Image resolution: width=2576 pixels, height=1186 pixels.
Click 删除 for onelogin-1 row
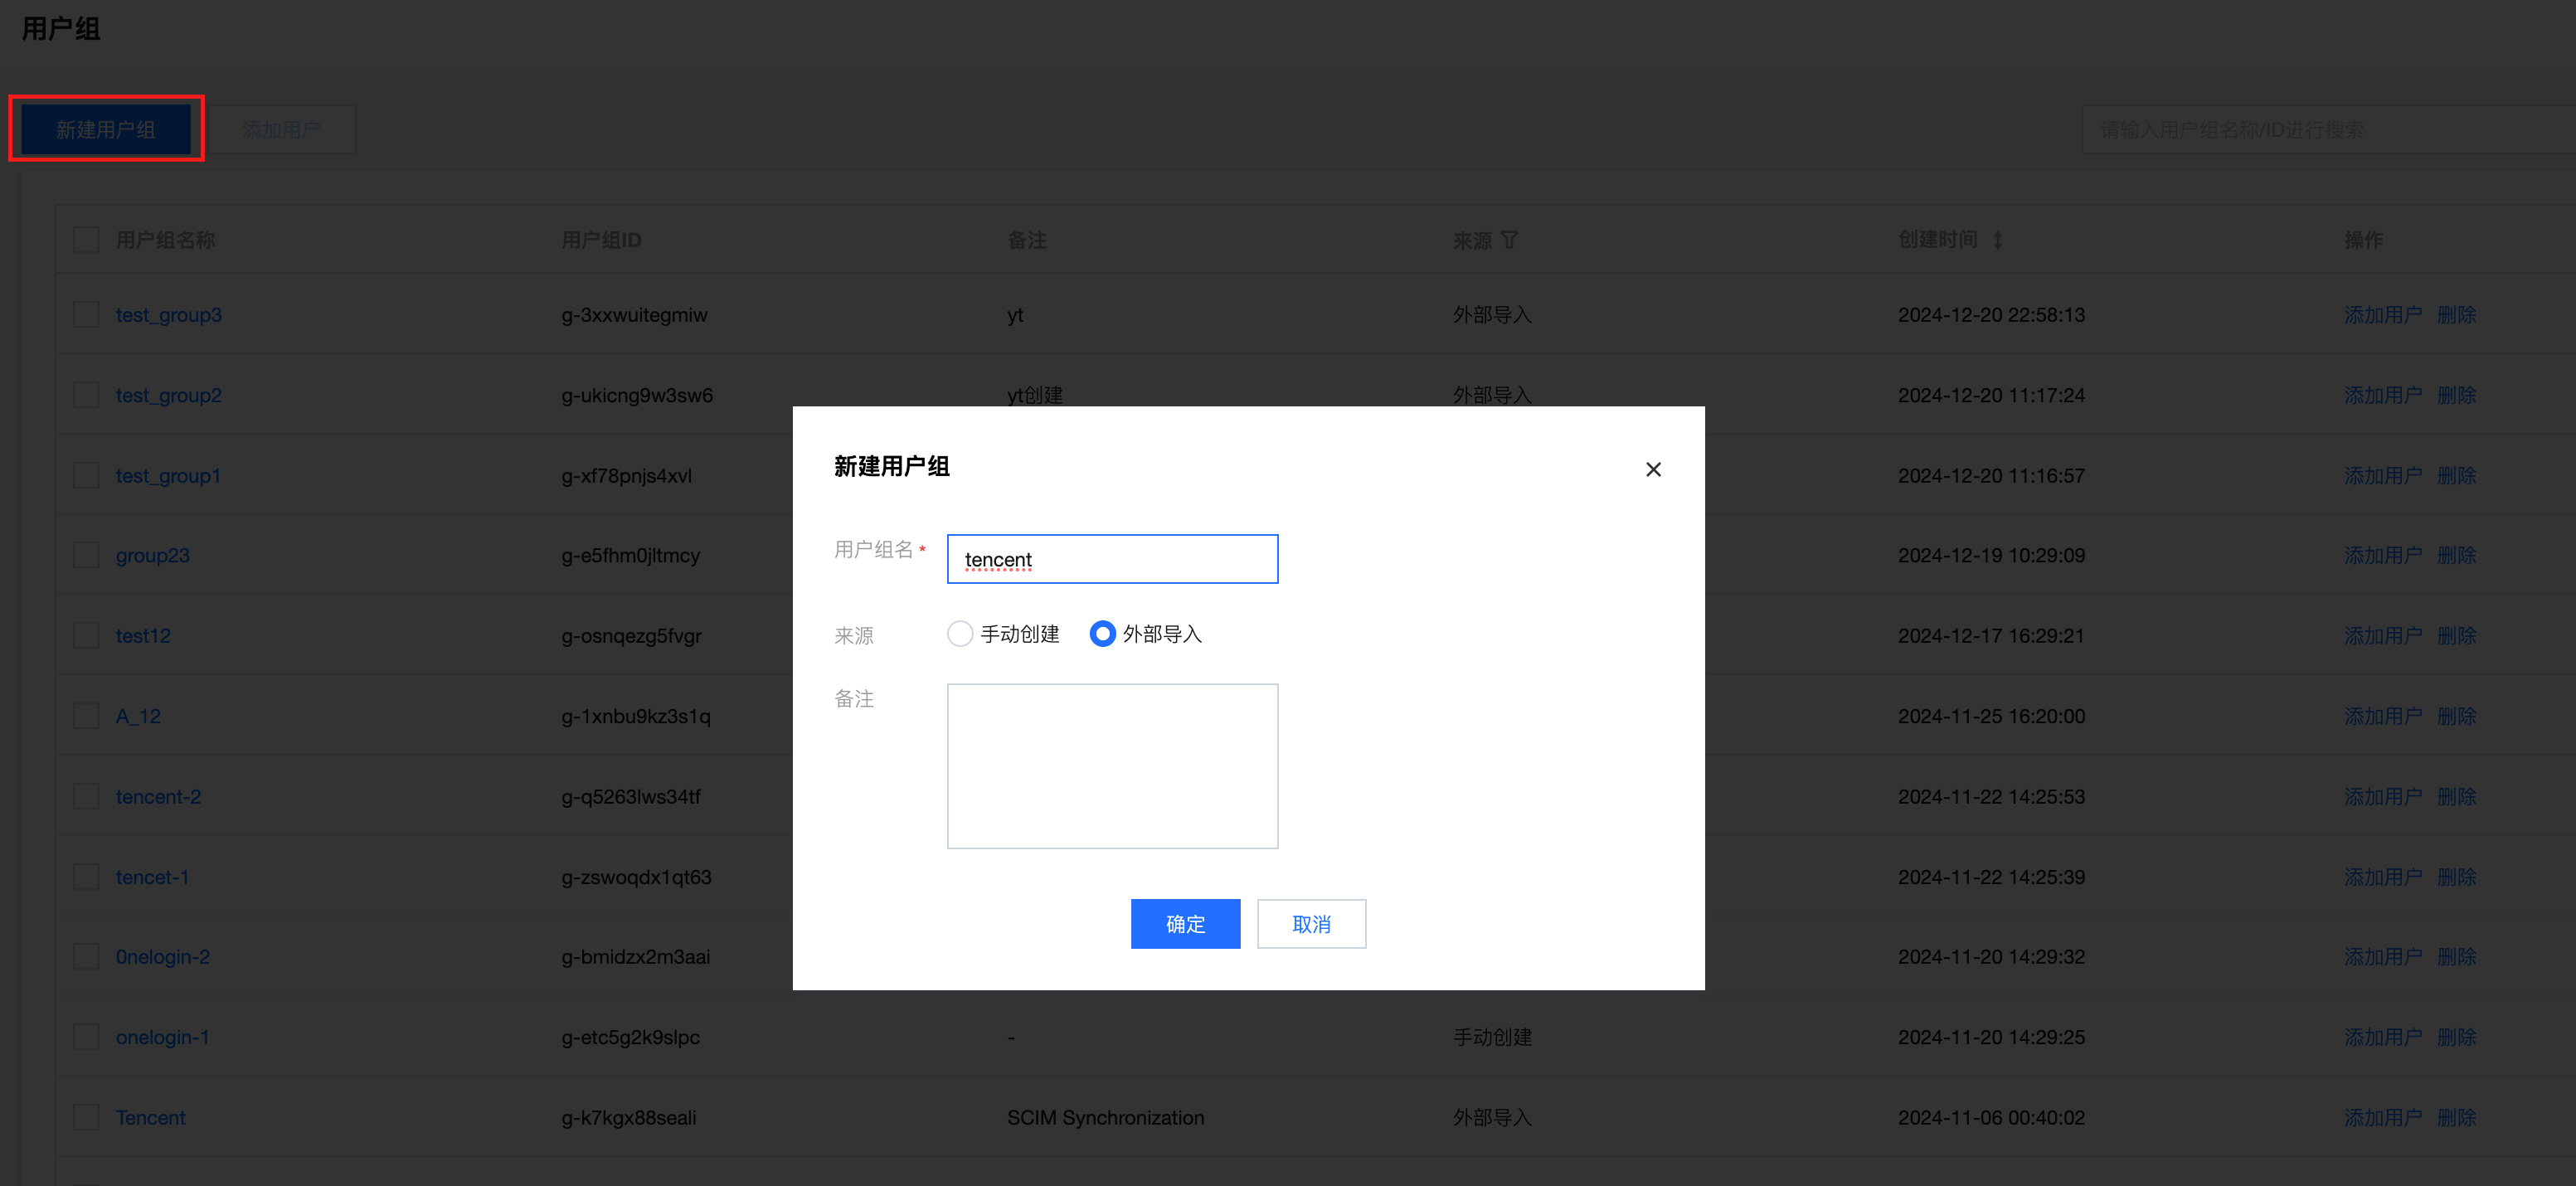click(x=2456, y=1037)
